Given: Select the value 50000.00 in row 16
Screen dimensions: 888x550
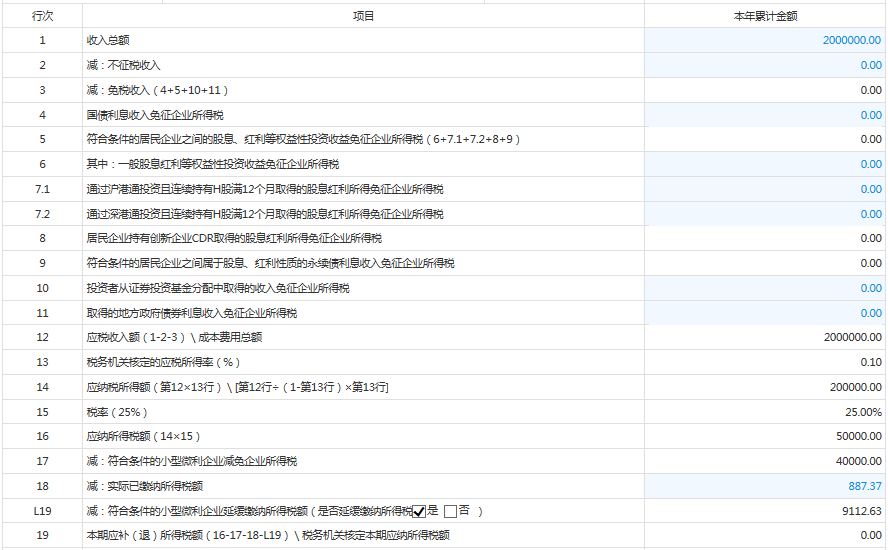Looking at the screenshot, I should 859,437.
